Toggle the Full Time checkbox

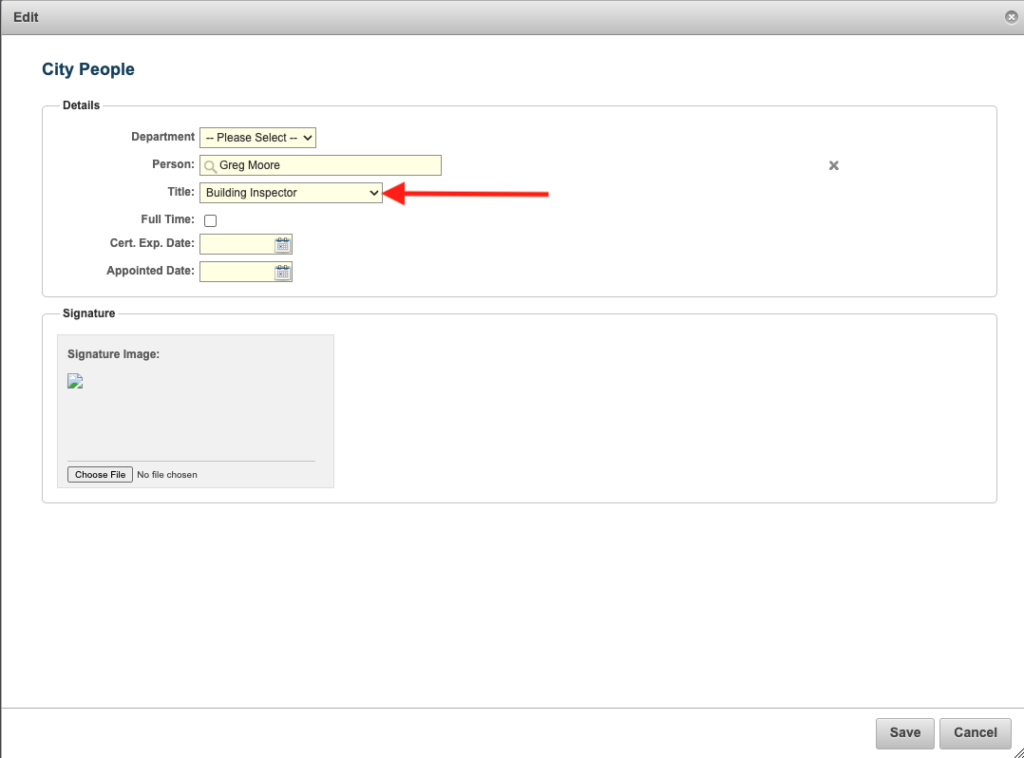pyautogui.click(x=210, y=221)
